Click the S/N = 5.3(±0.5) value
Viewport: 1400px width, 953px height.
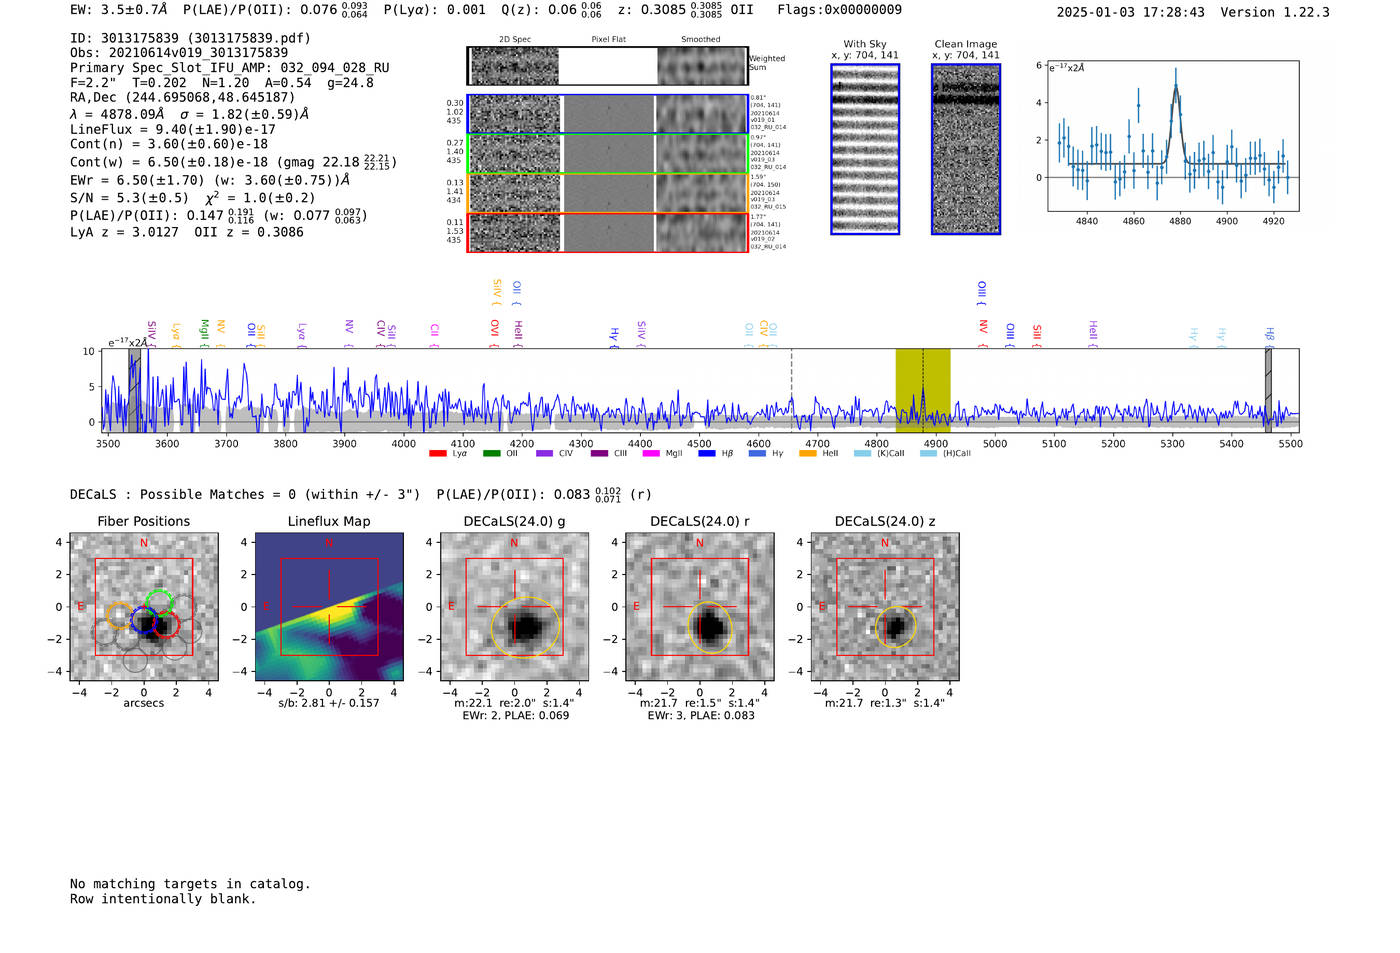point(129,198)
